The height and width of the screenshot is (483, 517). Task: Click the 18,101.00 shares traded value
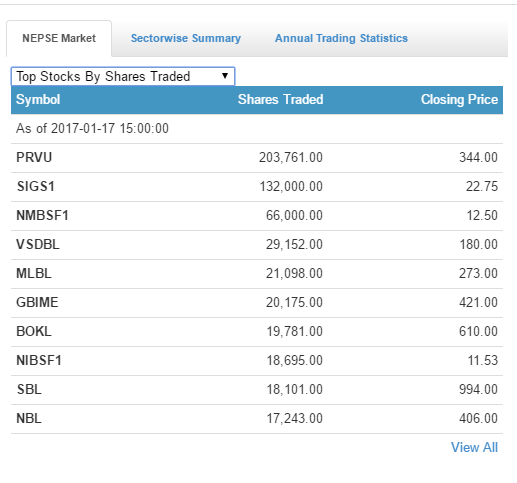coord(295,389)
